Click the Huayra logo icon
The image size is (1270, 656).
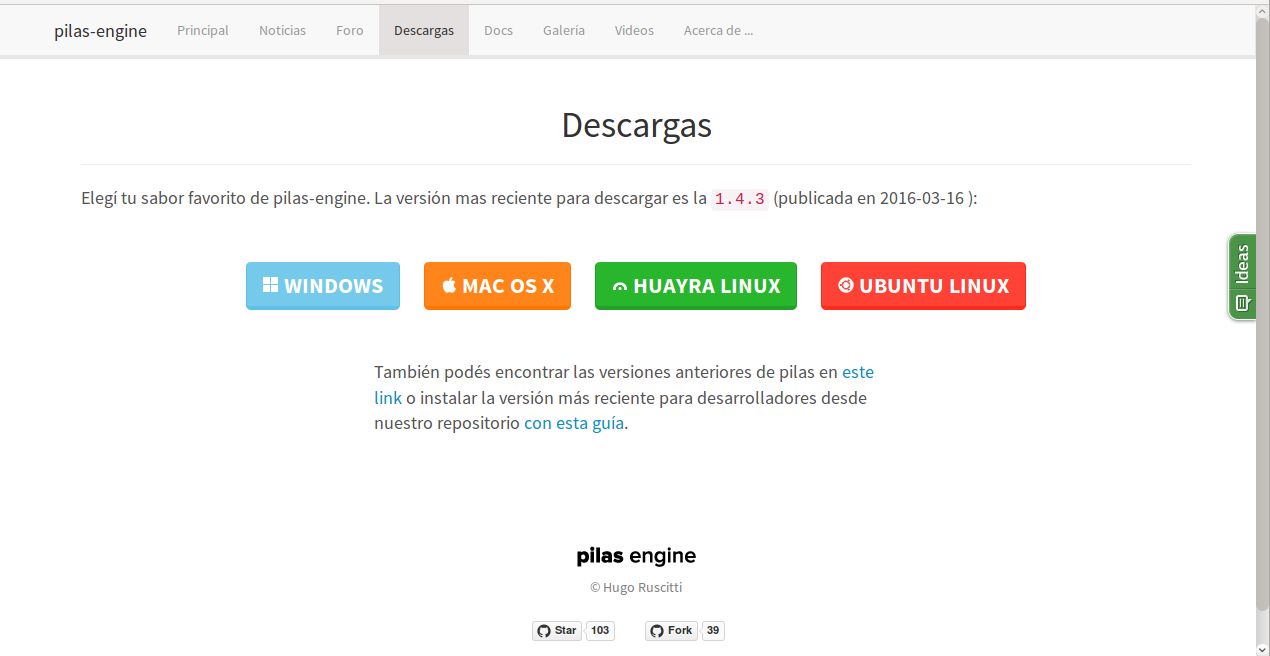[620, 287]
